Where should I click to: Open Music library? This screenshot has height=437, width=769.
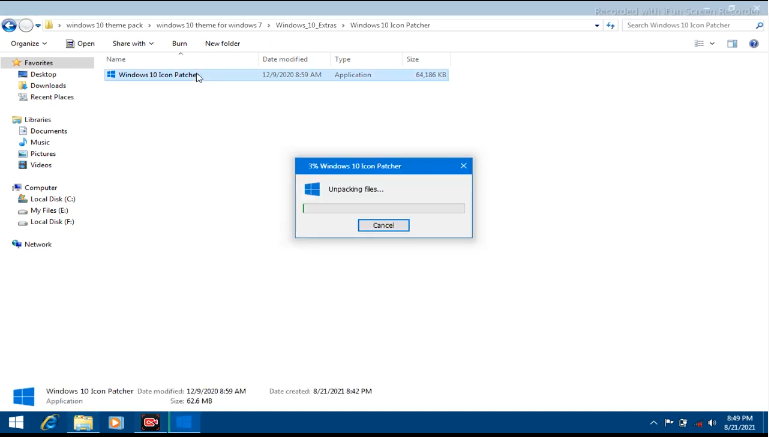pos(40,142)
